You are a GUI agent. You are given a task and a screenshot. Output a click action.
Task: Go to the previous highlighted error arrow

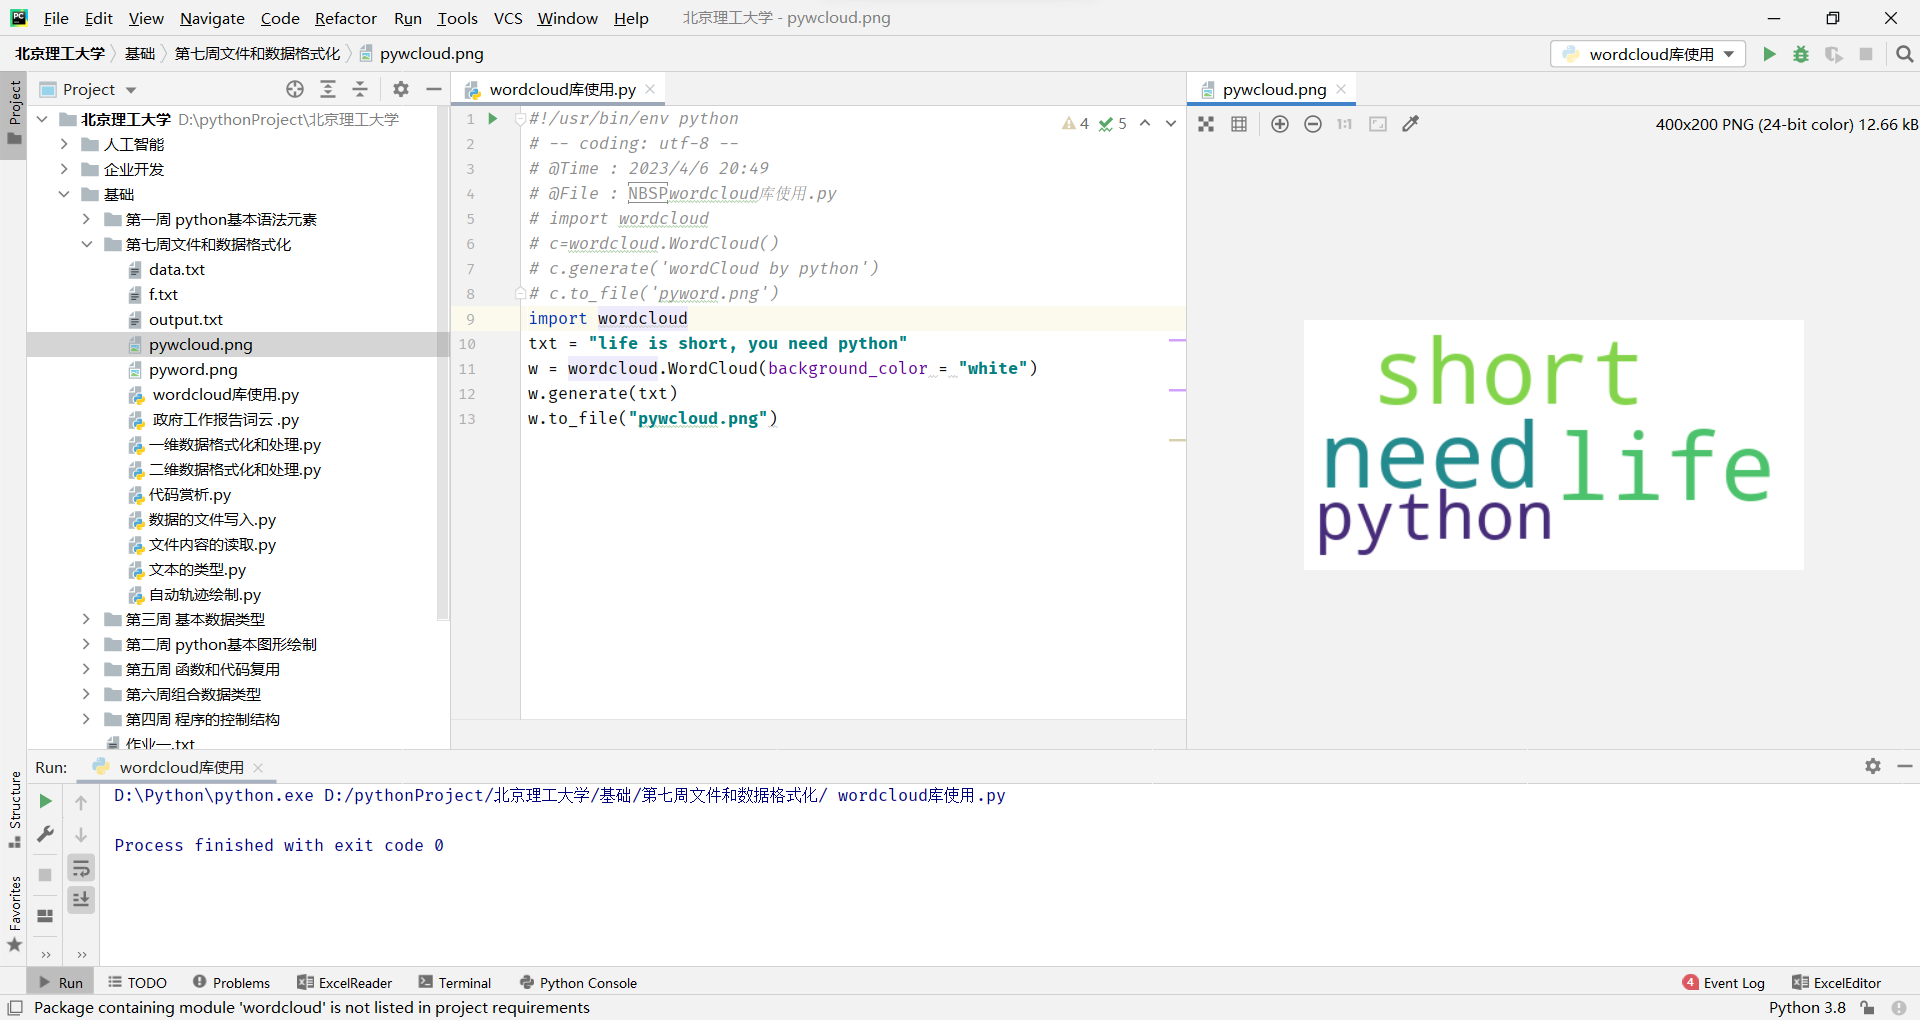coord(1145,123)
